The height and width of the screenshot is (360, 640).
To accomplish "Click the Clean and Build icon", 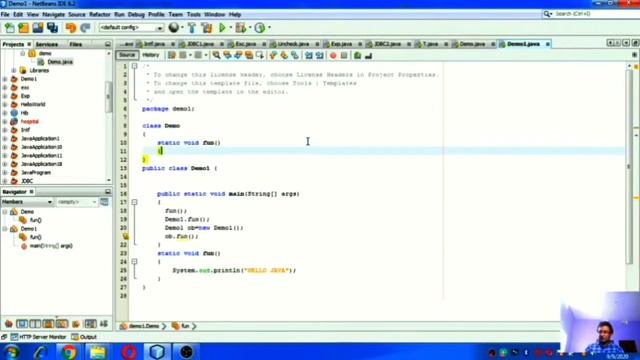I will [x=207, y=28].
